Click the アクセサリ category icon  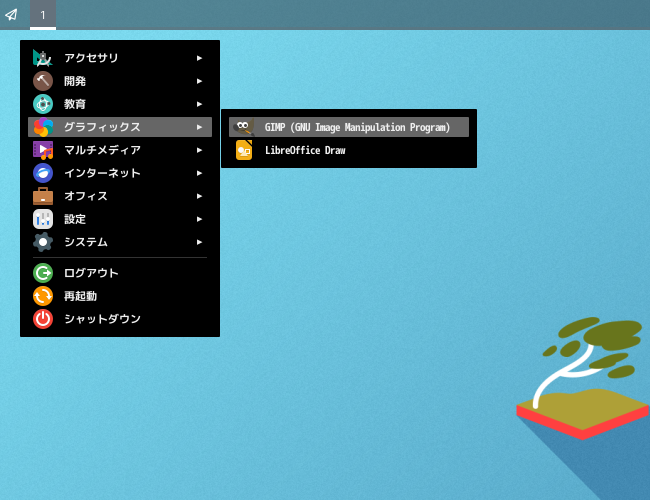pos(43,58)
